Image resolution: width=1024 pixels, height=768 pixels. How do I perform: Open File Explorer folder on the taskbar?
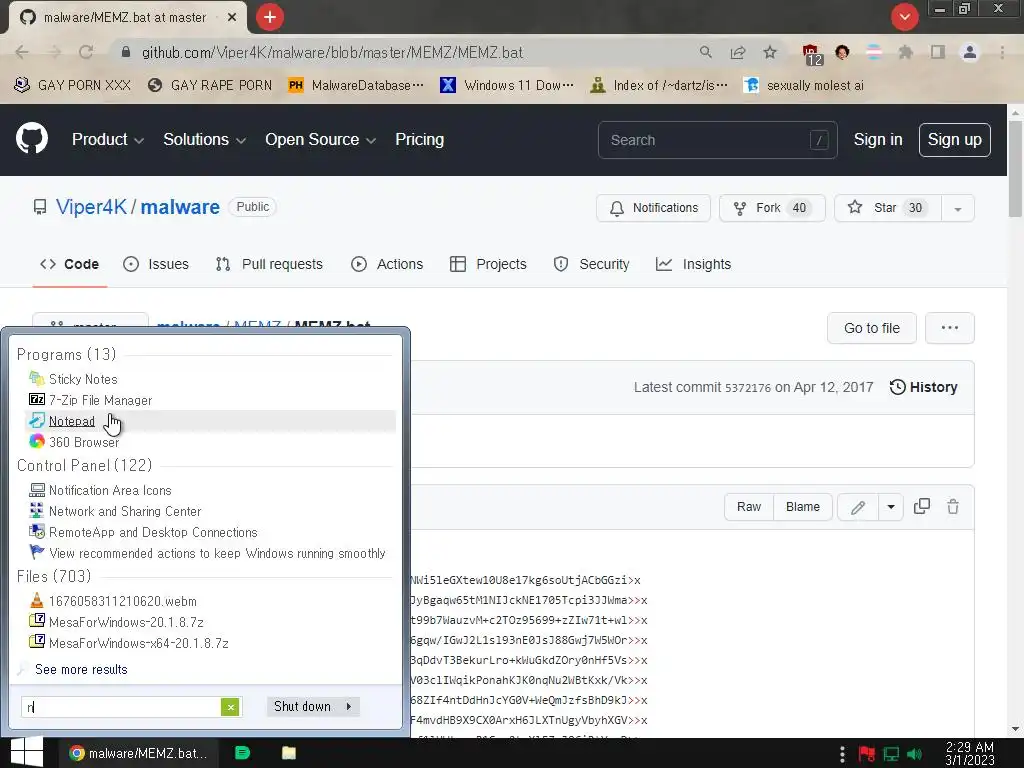click(x=289, y=753)
